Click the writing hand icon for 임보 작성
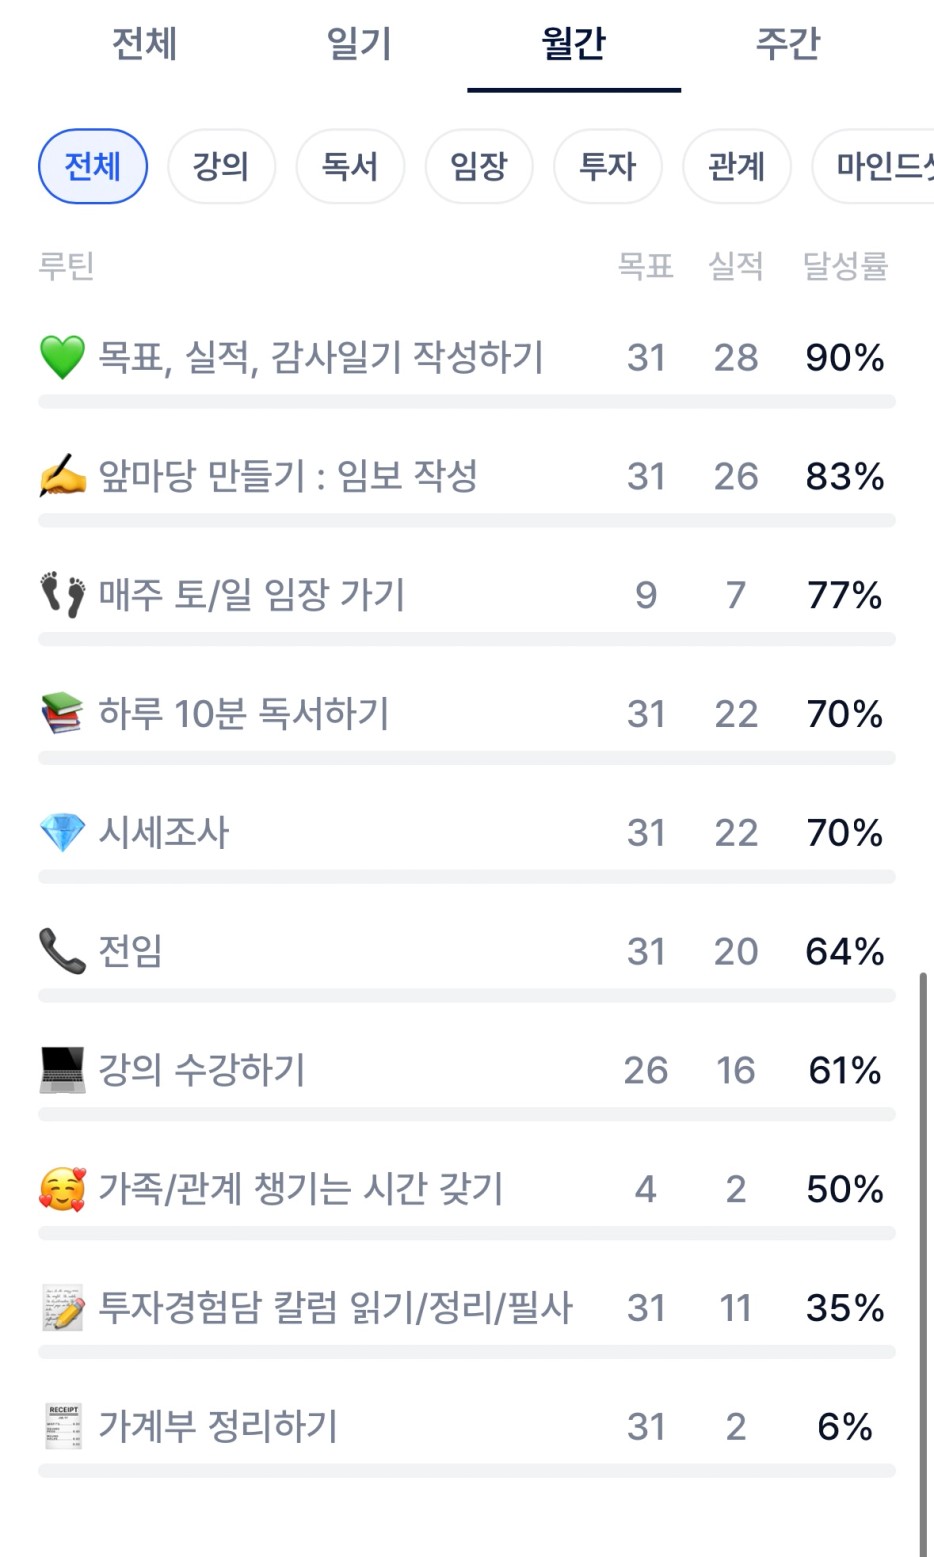The image size is (934, 1557). 62,477
